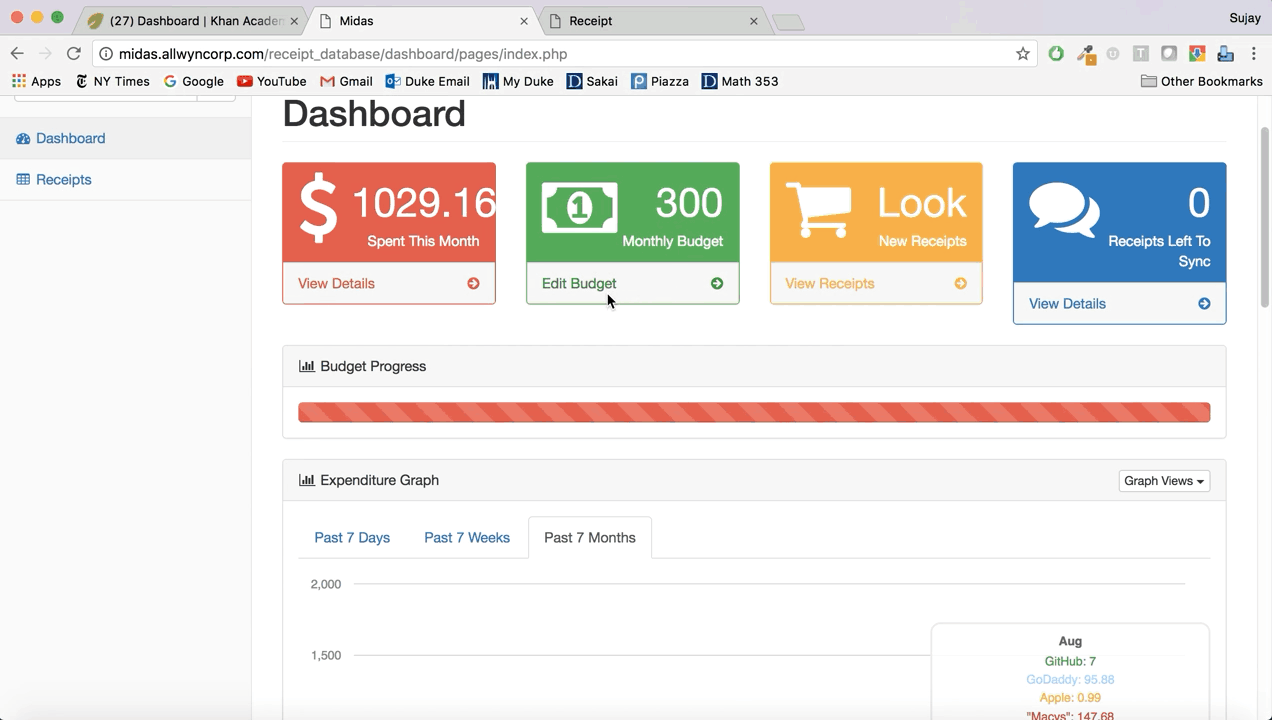Image resolution: width=1272 pixels, height=720 pixels.
Task: Open the Google bookmark
Action: 194,81
